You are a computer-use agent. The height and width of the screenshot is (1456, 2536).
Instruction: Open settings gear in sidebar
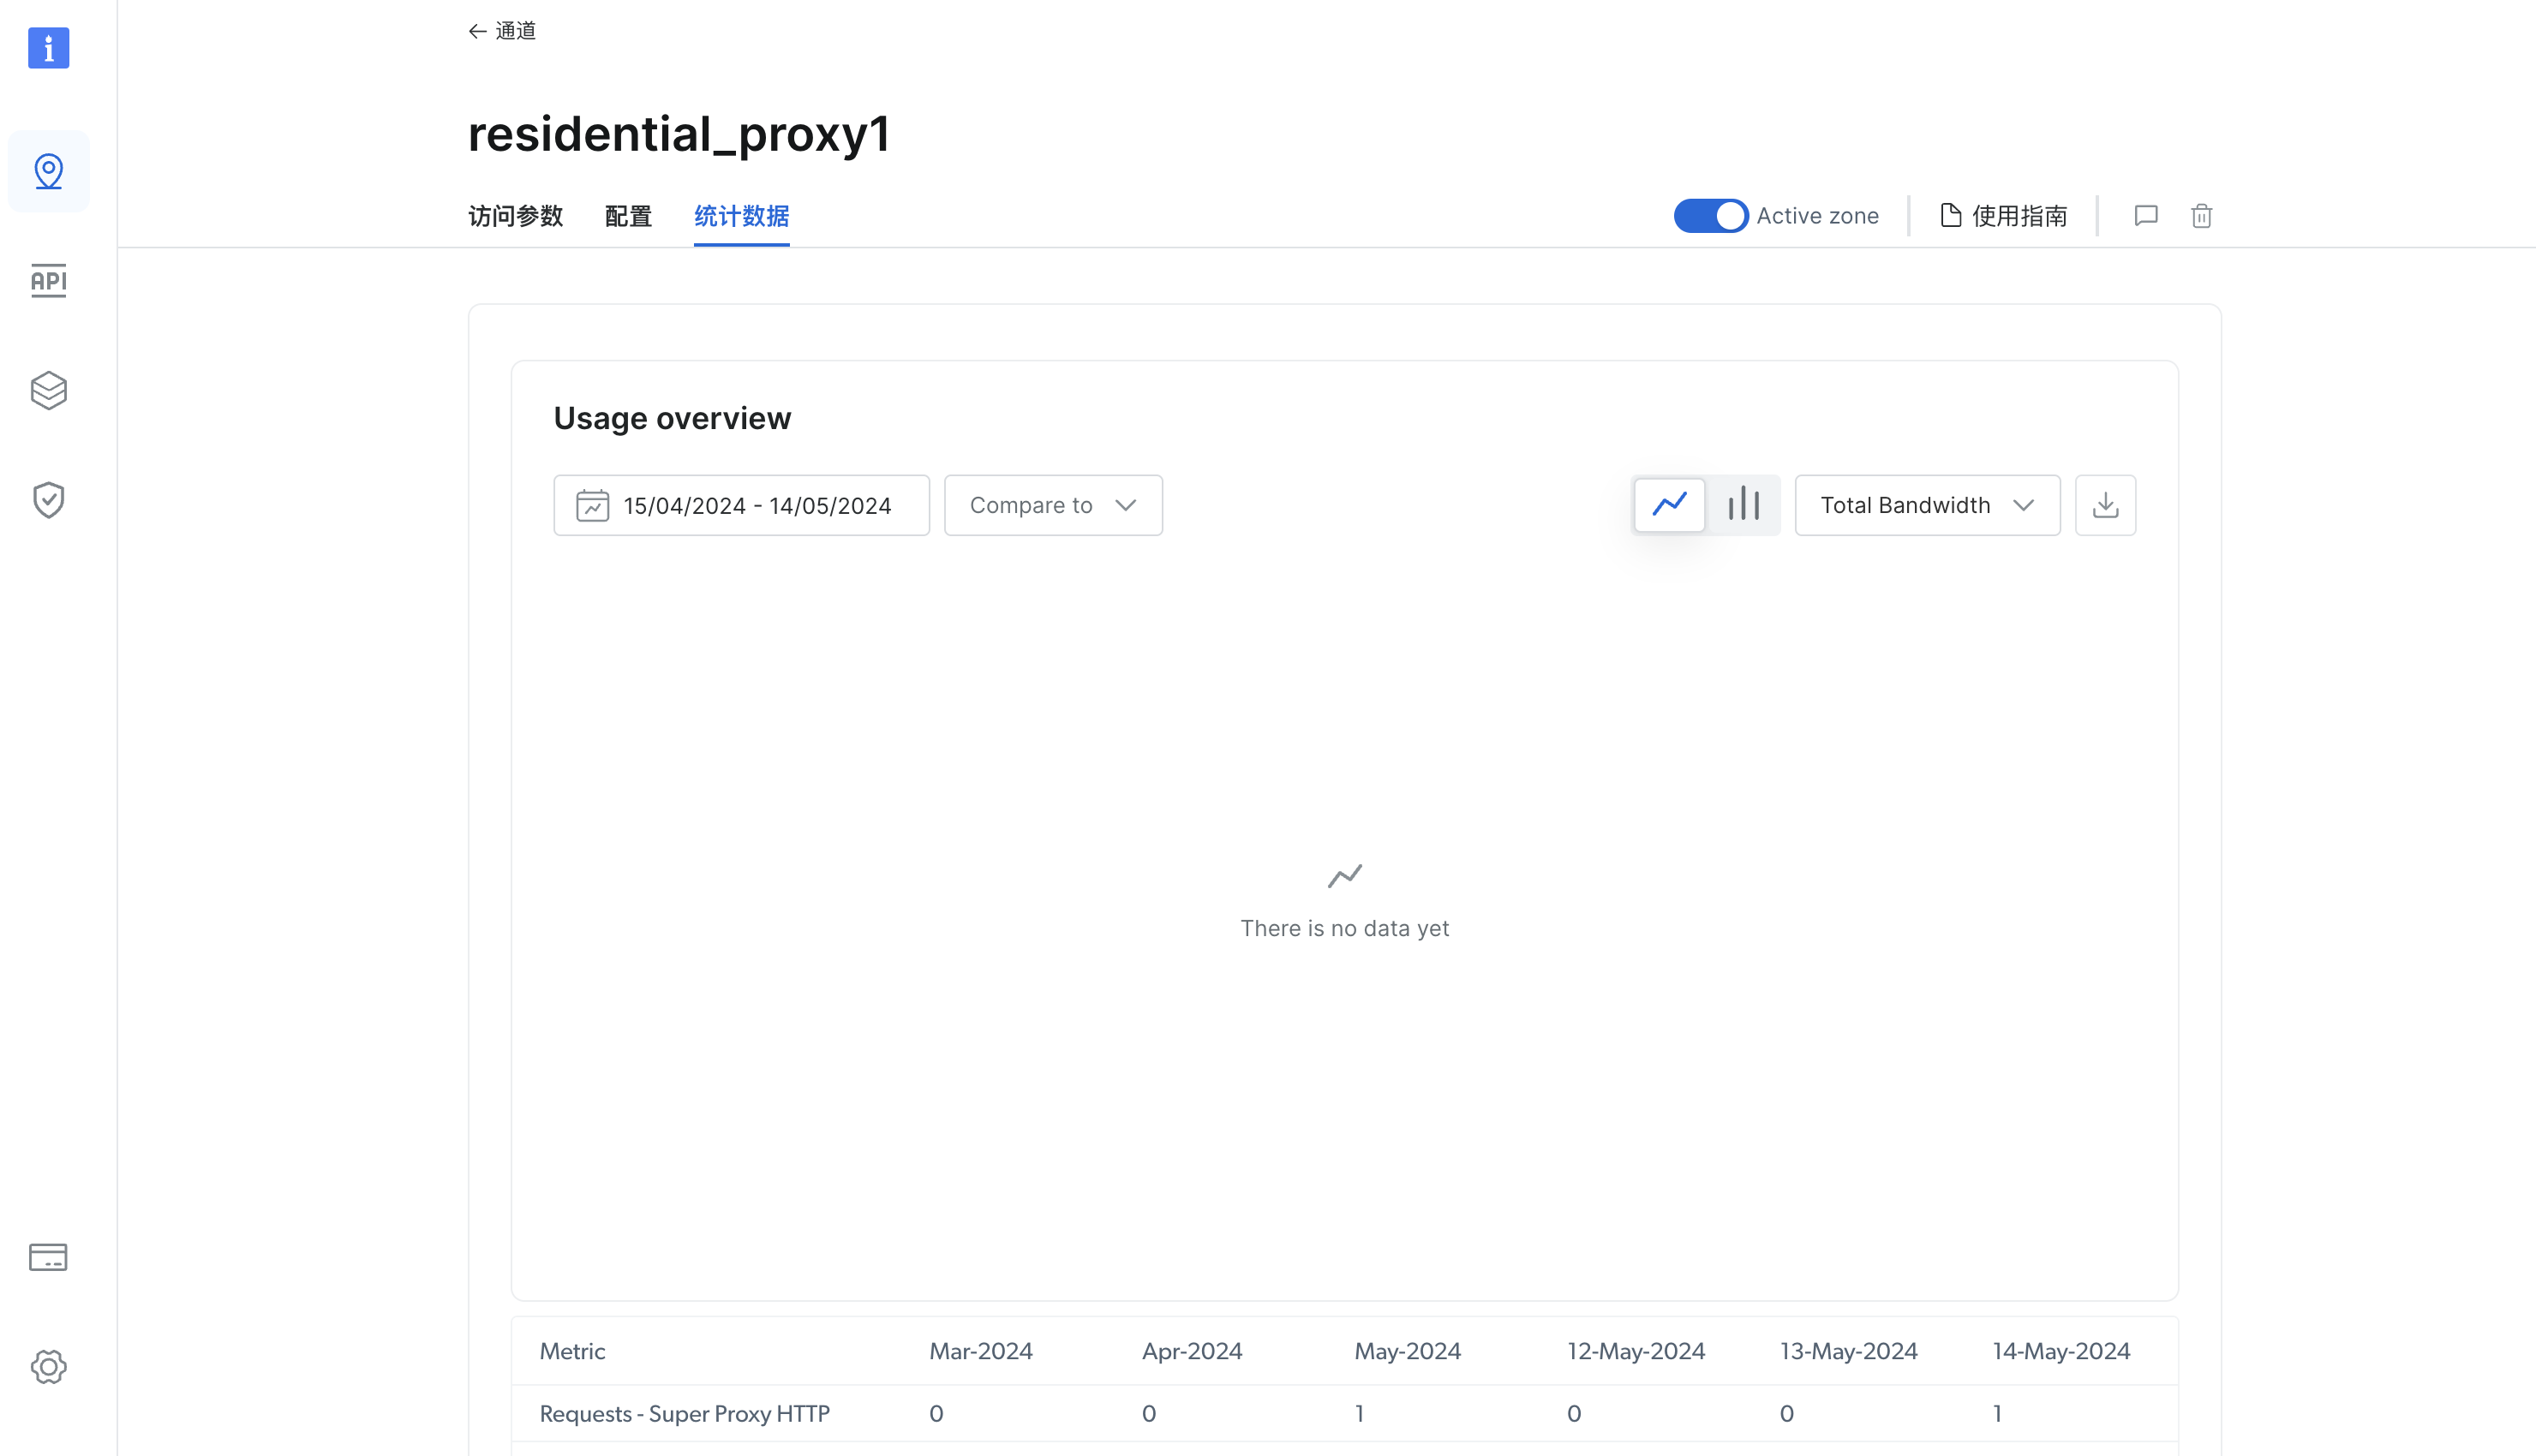point(48,1367)
